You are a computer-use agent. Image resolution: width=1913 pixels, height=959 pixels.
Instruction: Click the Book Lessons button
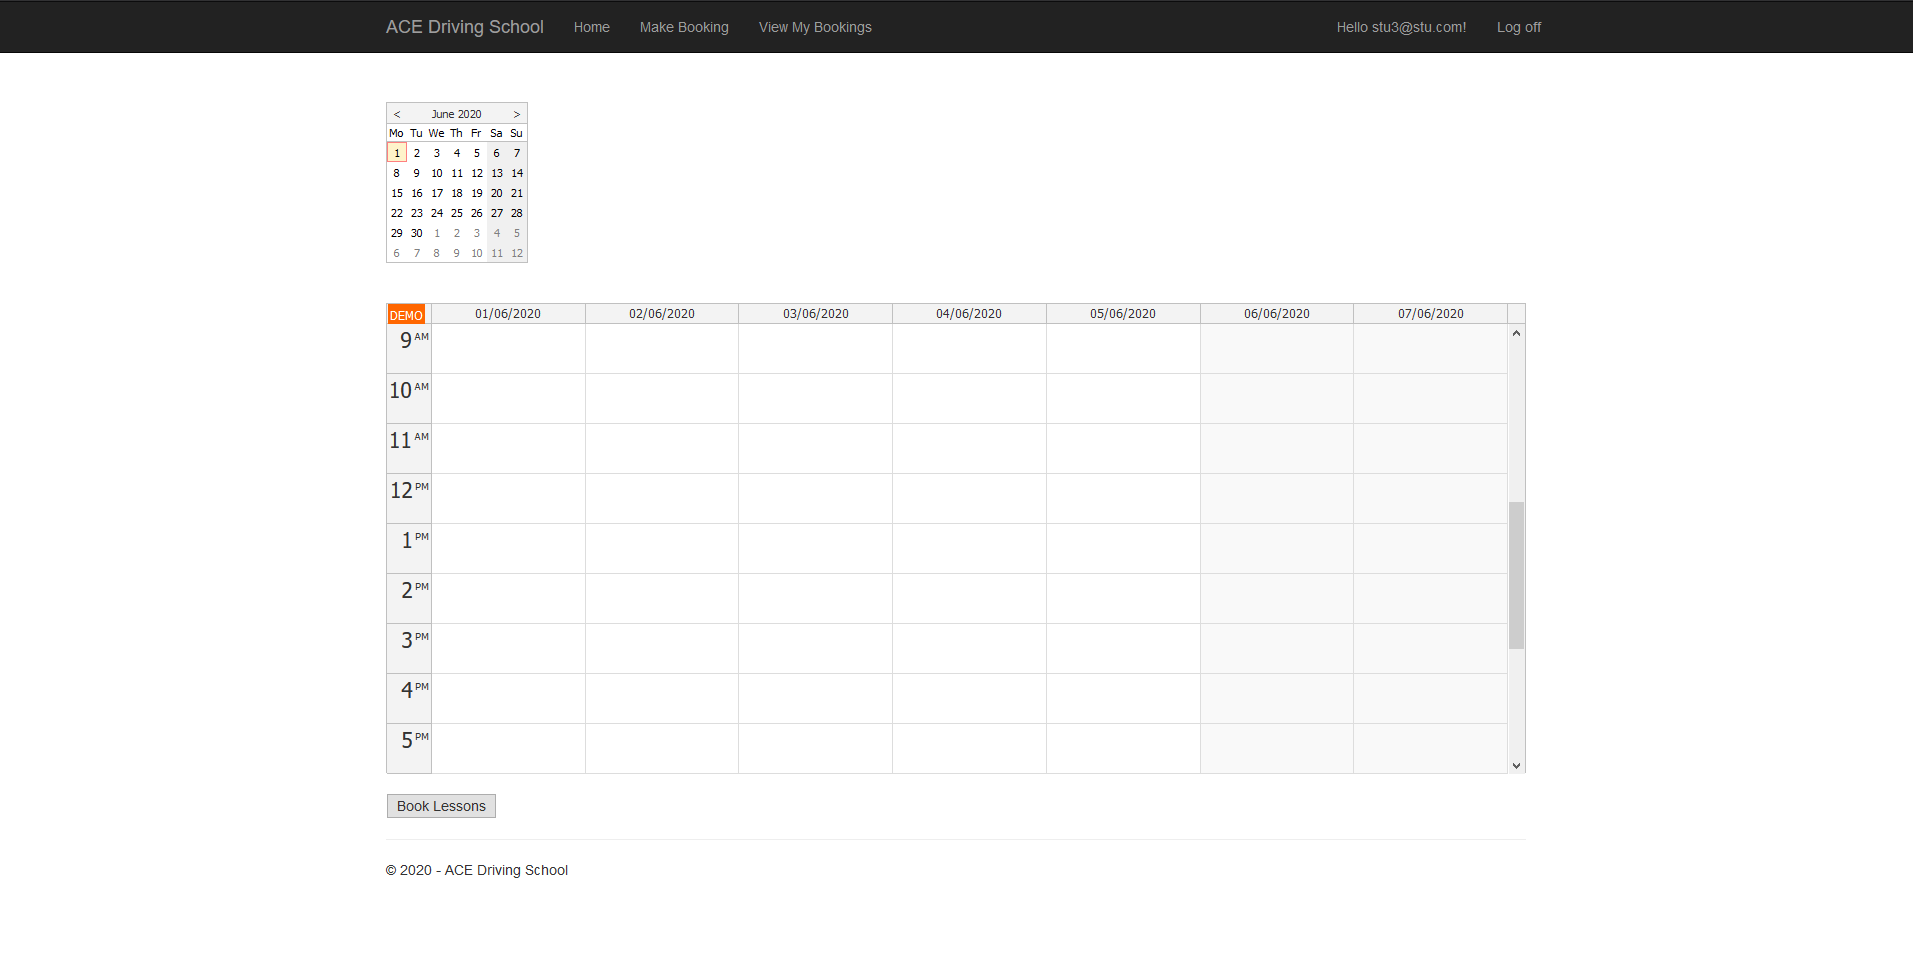pos(441,806)
